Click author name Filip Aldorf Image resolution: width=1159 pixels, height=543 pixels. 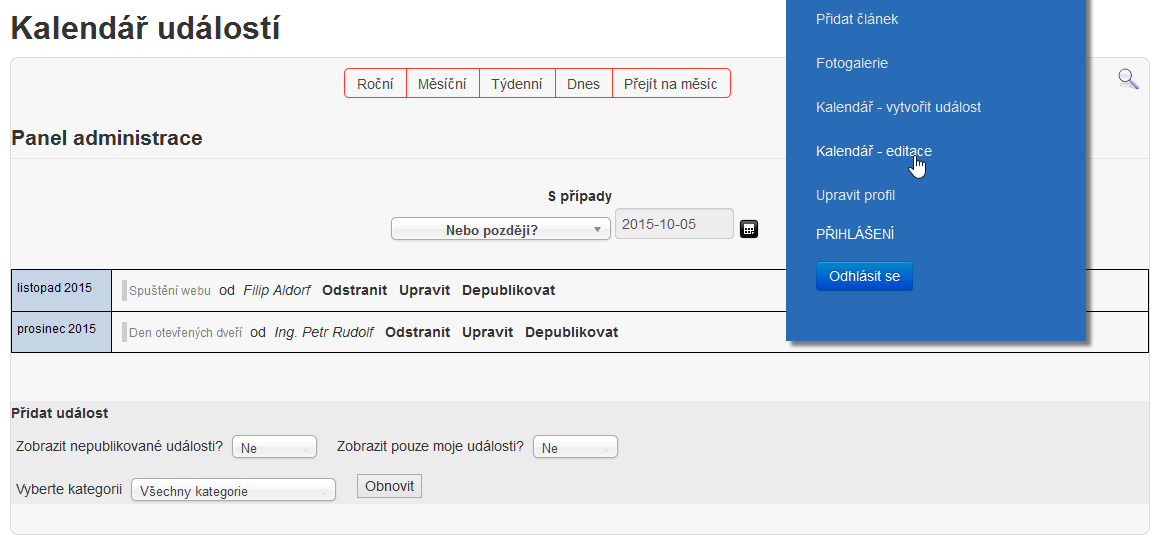277,290
